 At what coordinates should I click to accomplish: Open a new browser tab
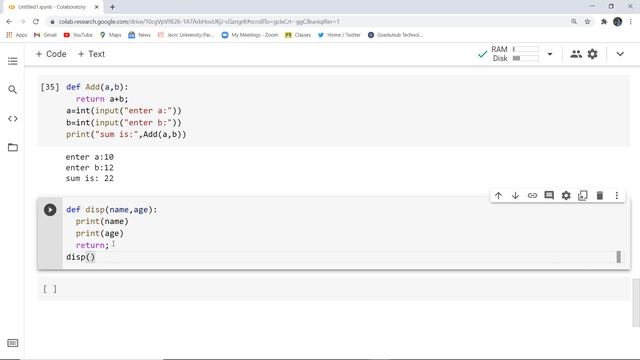[x=112, y=7]
